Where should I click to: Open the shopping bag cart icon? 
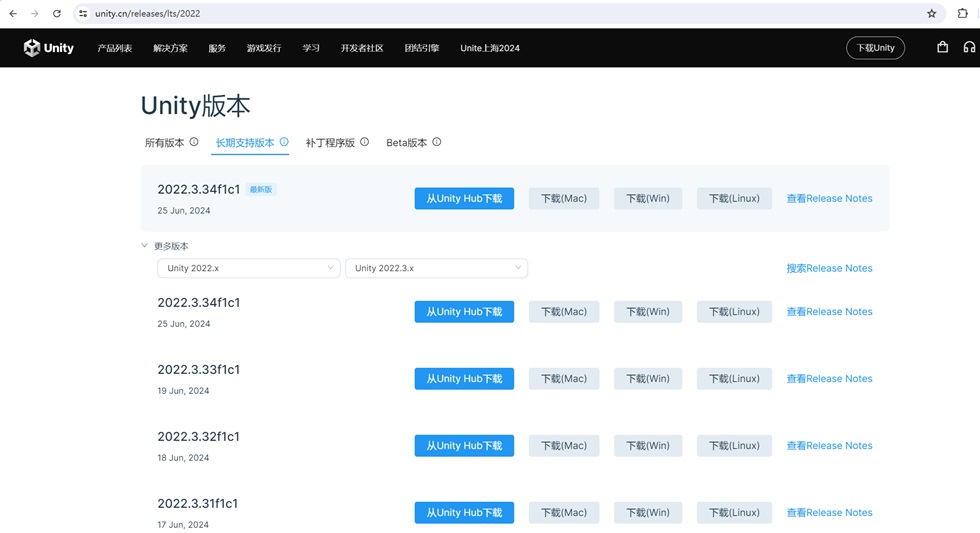942,47
